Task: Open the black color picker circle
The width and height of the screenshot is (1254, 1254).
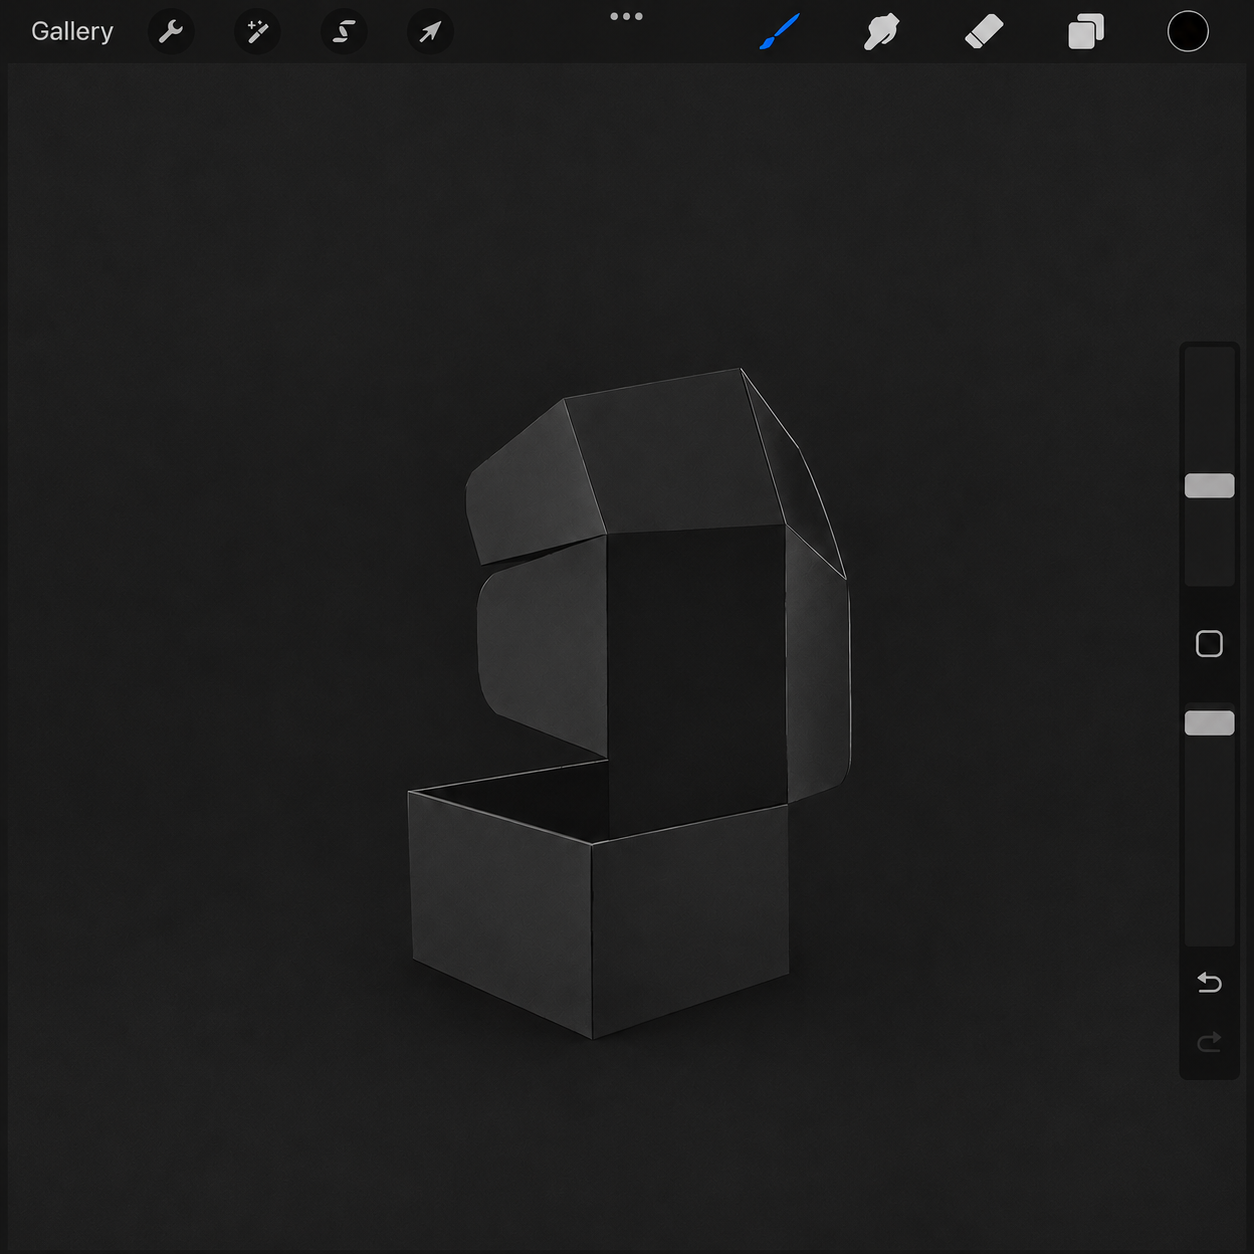Action: point(1188,32)
